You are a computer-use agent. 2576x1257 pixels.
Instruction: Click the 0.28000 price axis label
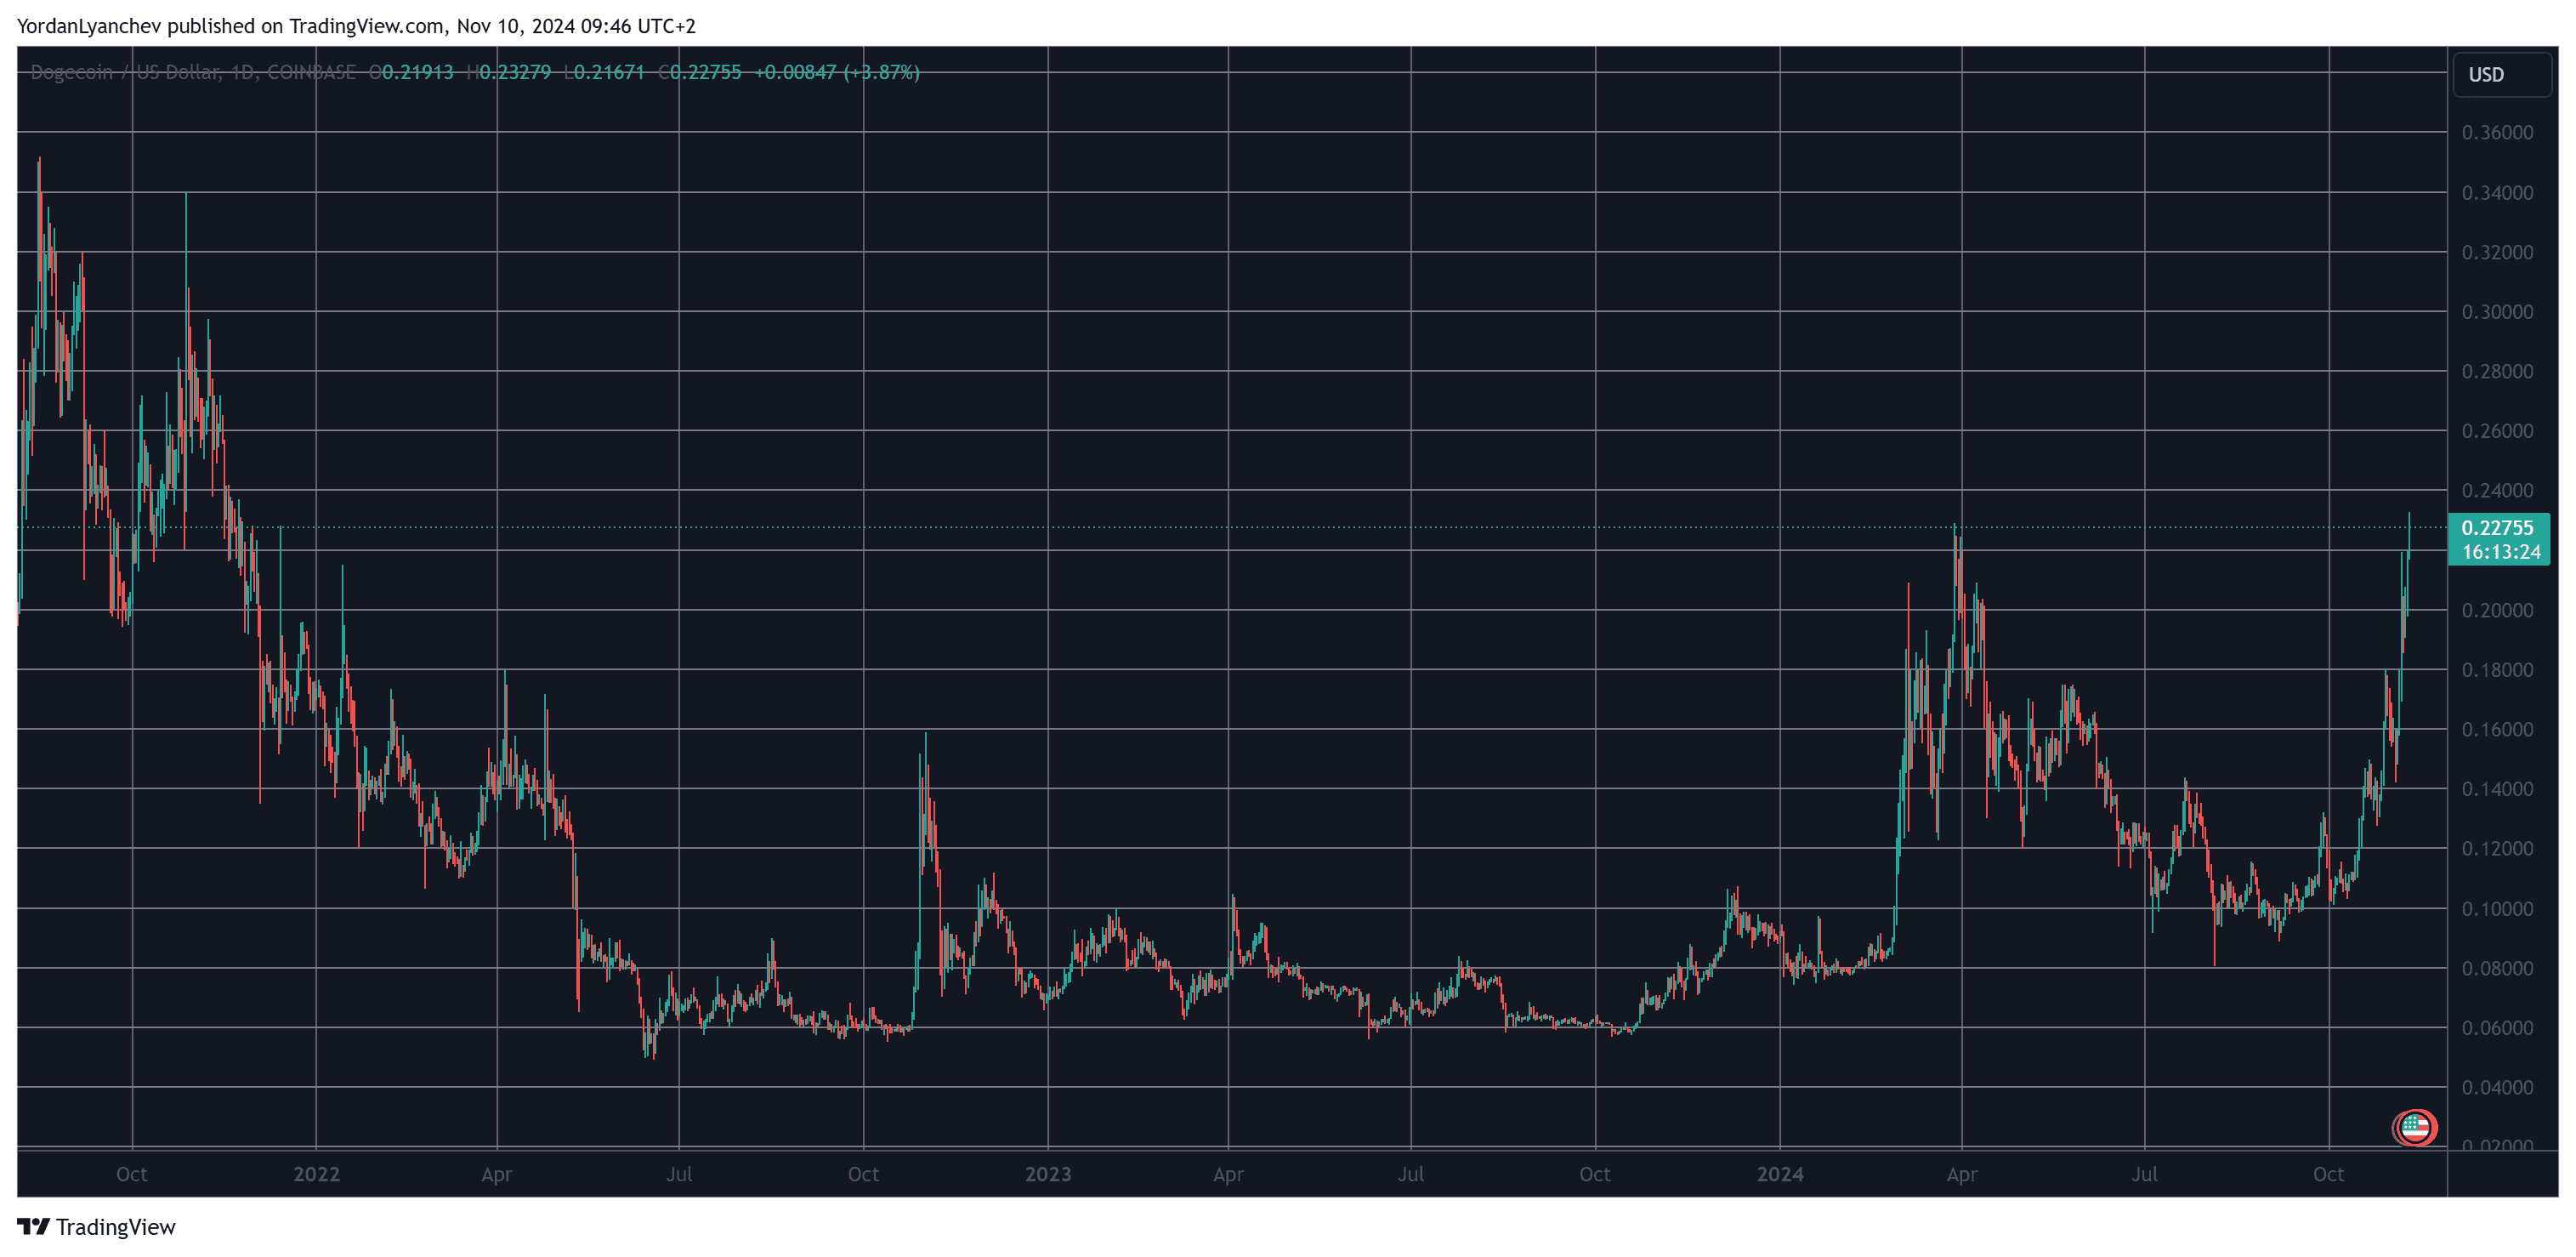[x=2497, y=372]
